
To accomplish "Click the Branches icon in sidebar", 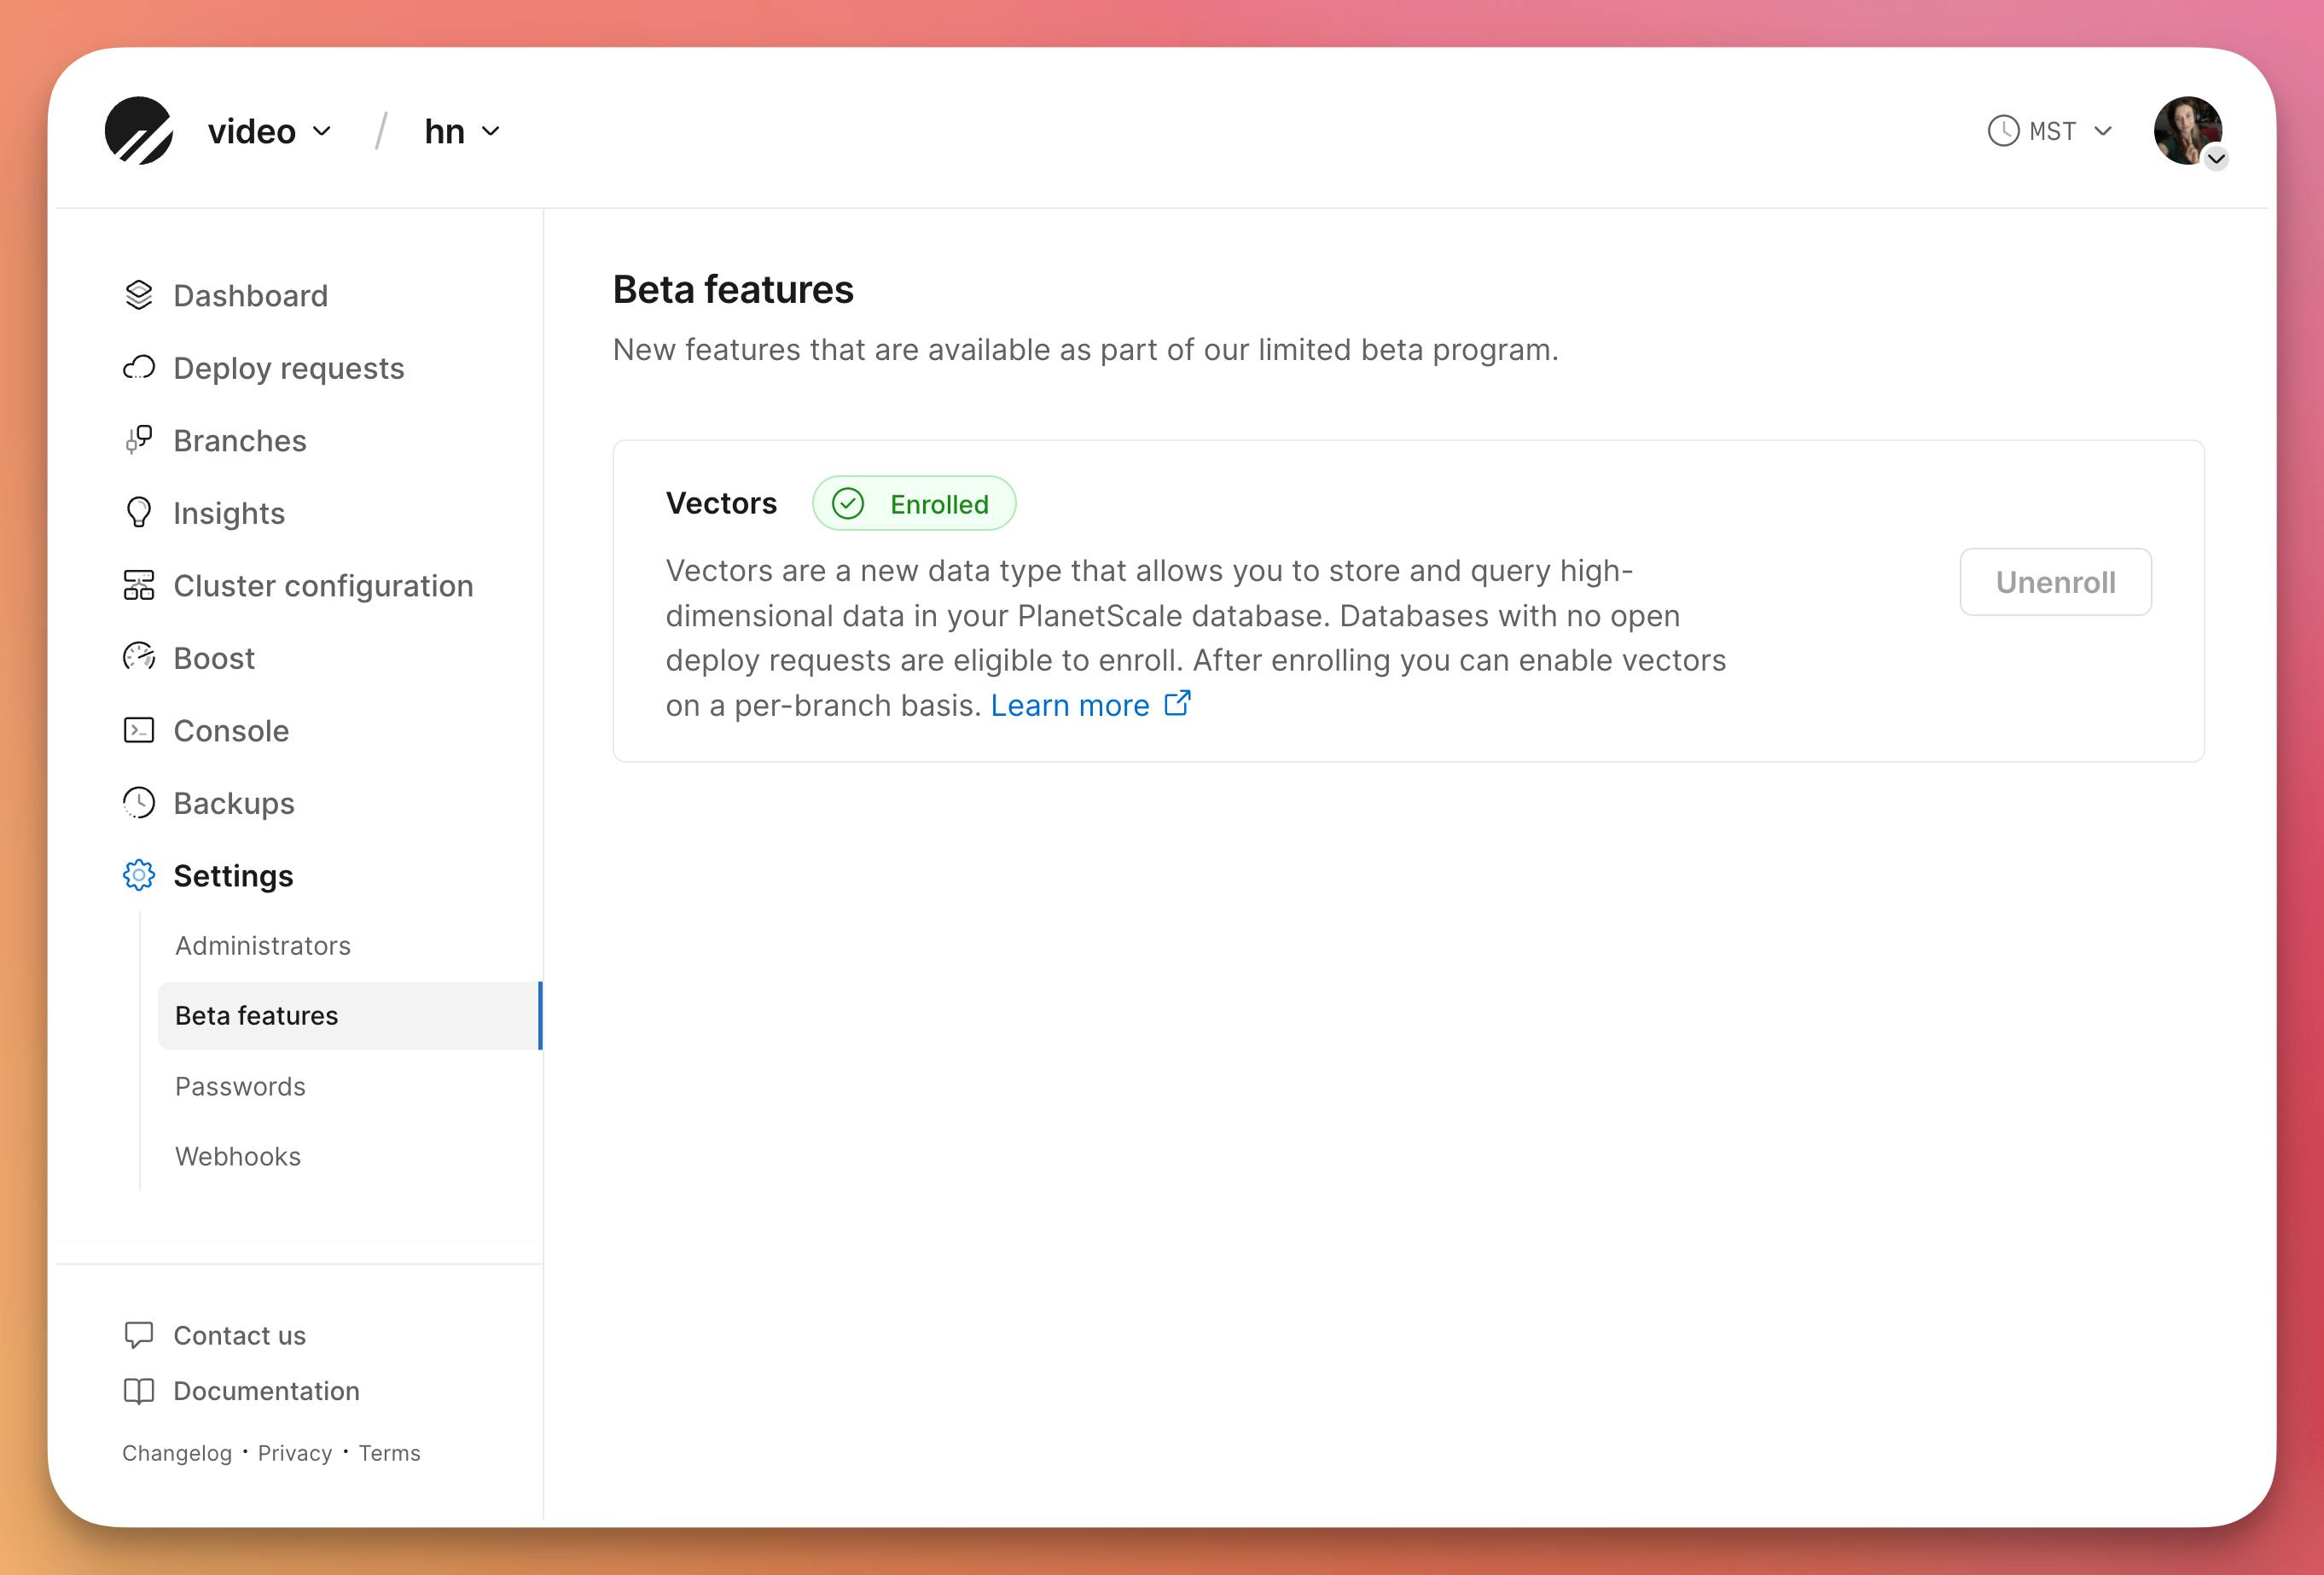I will (x=137, y=439).
